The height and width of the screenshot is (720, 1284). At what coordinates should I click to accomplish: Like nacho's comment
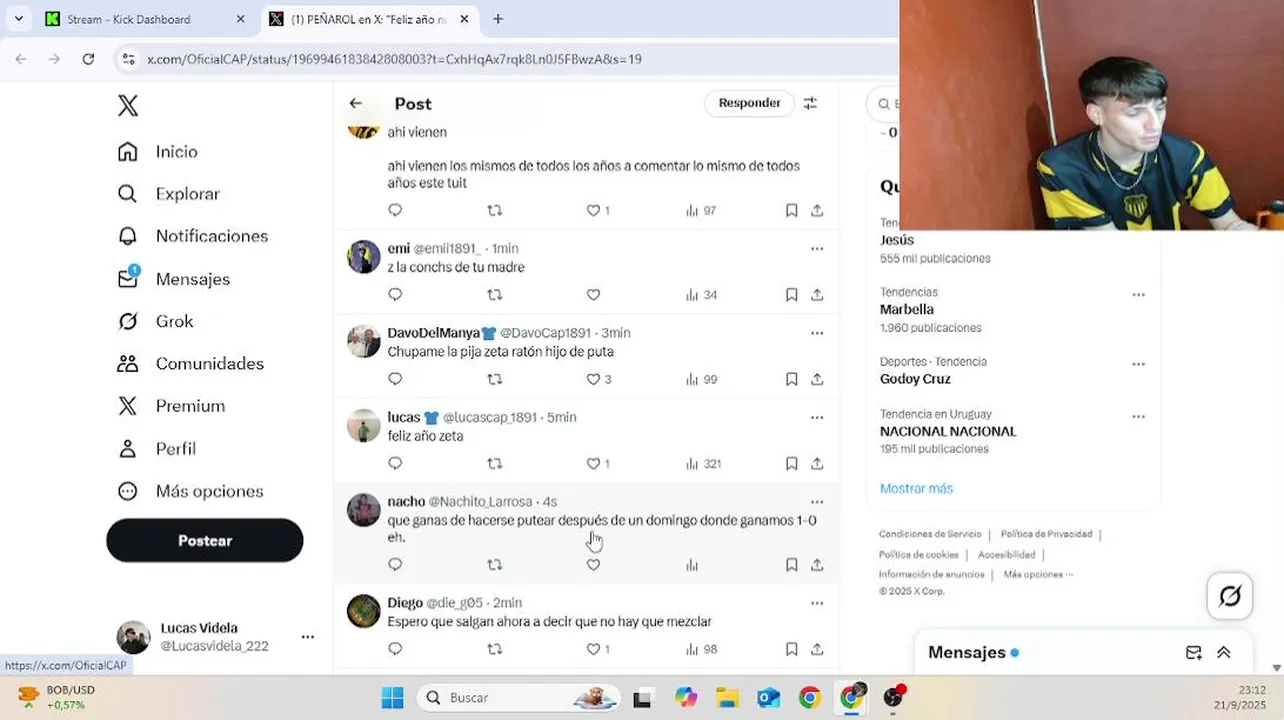coord(593,565)
